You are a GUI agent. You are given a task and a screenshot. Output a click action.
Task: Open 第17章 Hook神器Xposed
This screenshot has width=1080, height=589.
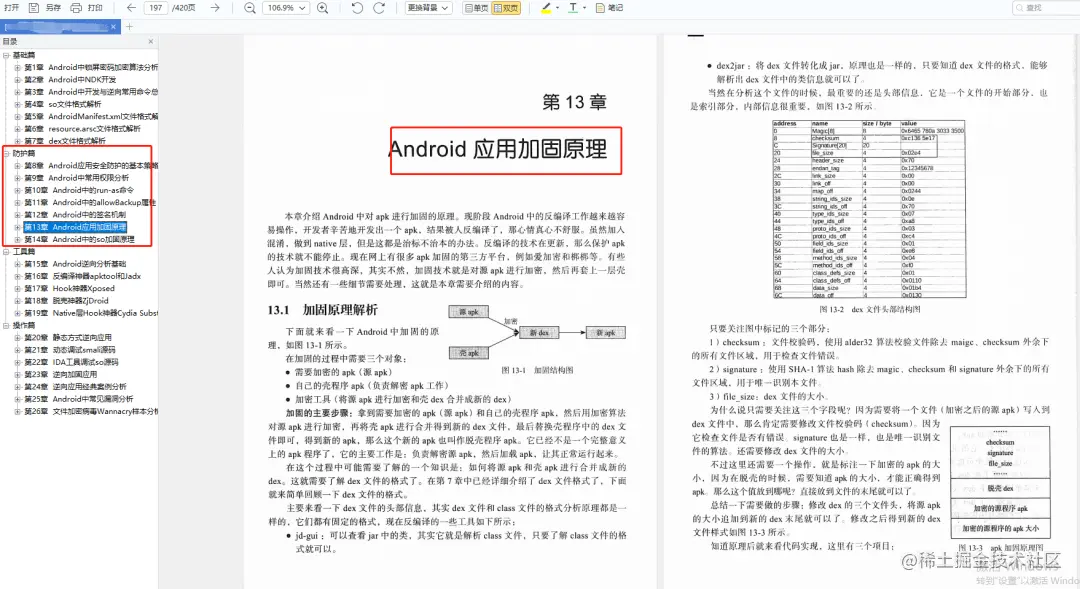tap(70, 289)
